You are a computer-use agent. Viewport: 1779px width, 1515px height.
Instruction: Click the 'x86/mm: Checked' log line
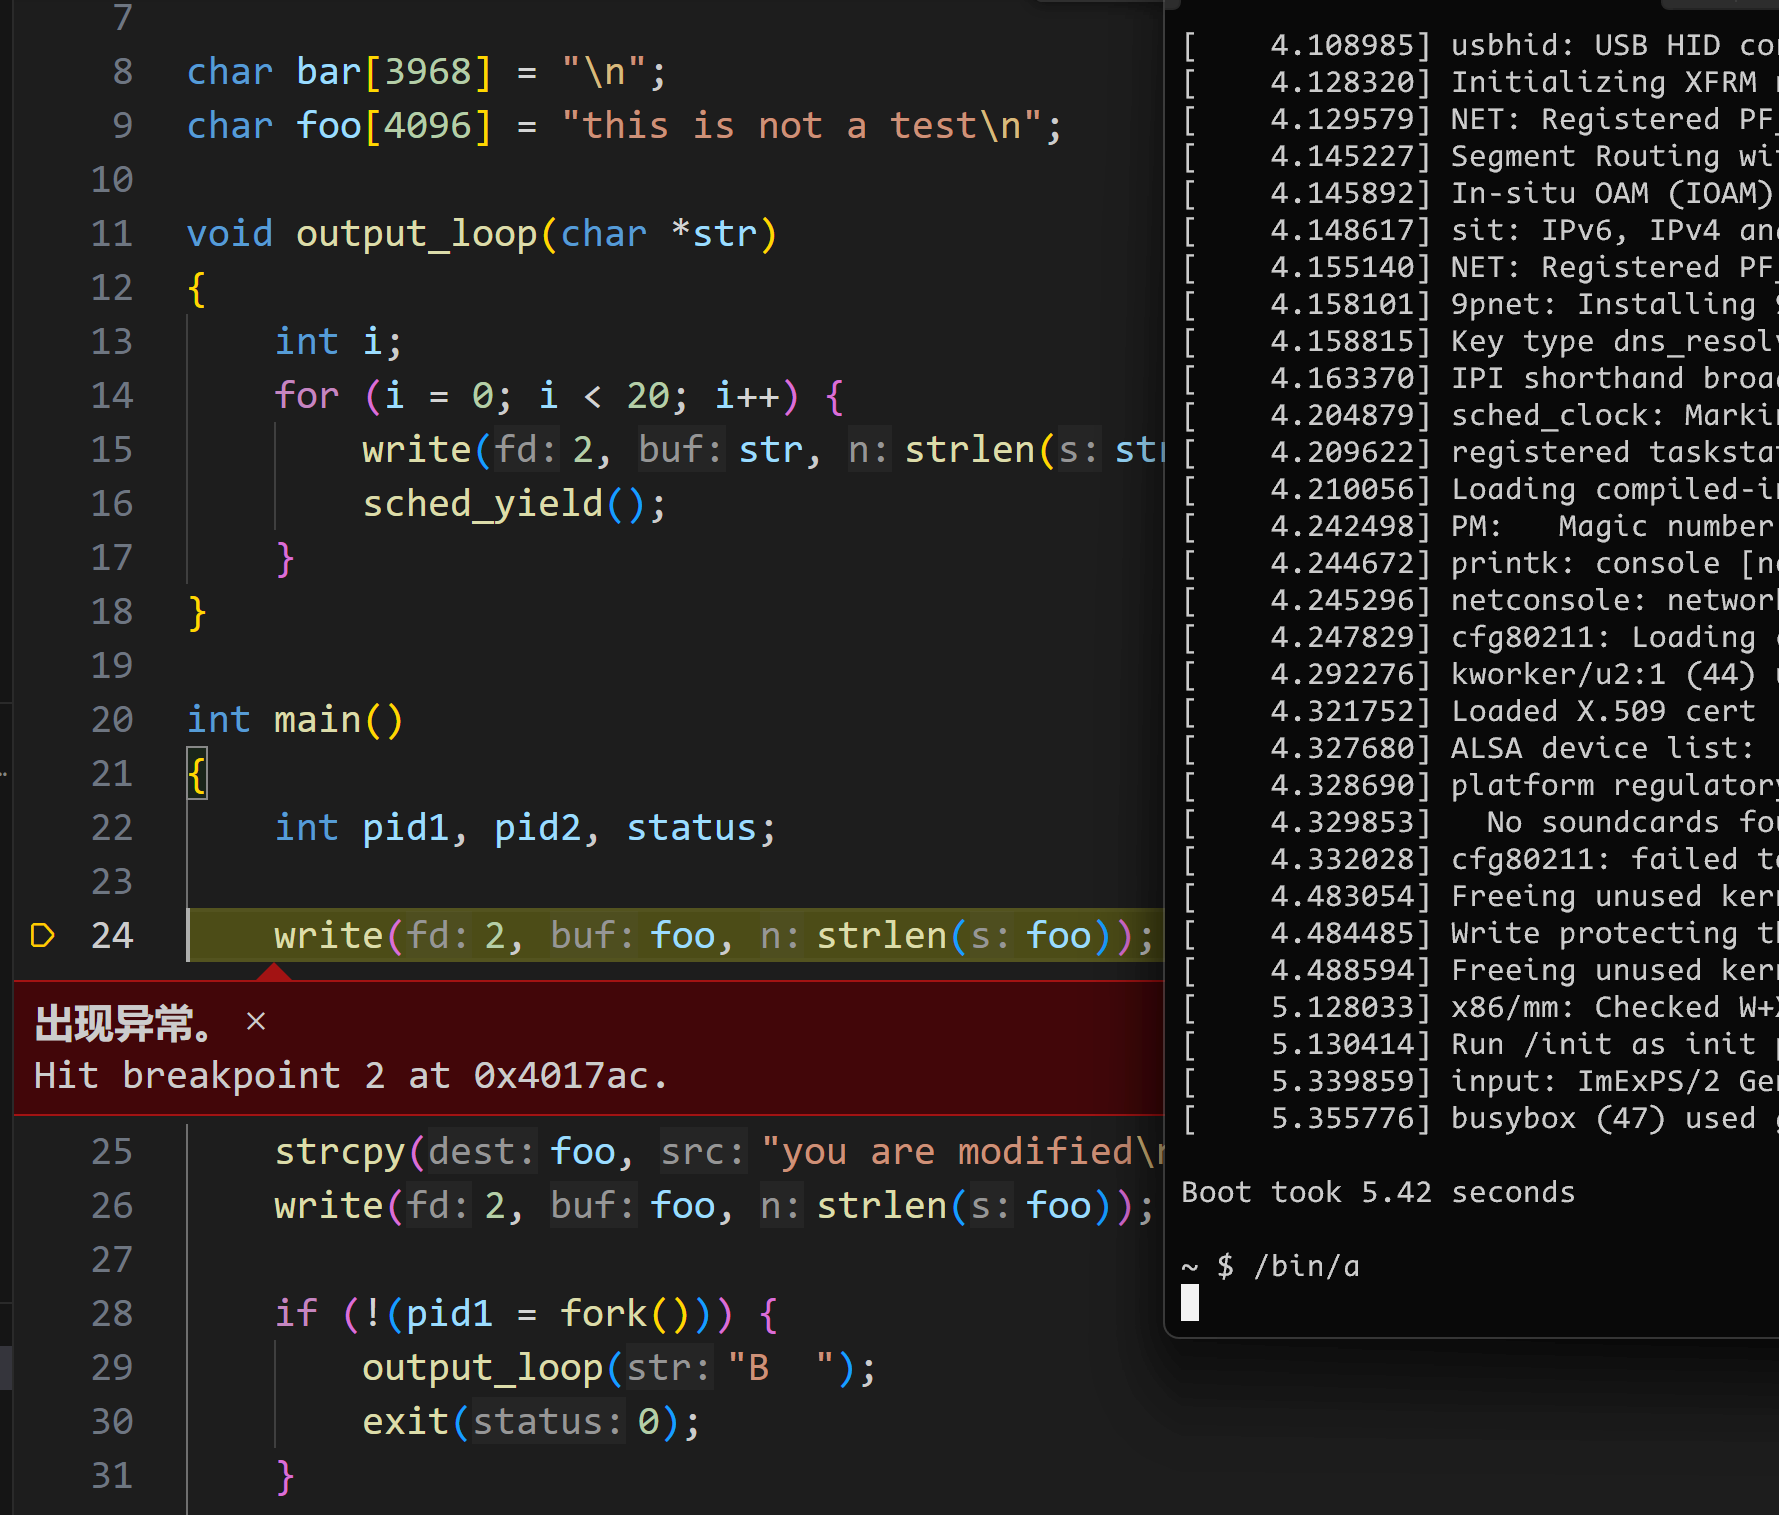point(1479,1007)
